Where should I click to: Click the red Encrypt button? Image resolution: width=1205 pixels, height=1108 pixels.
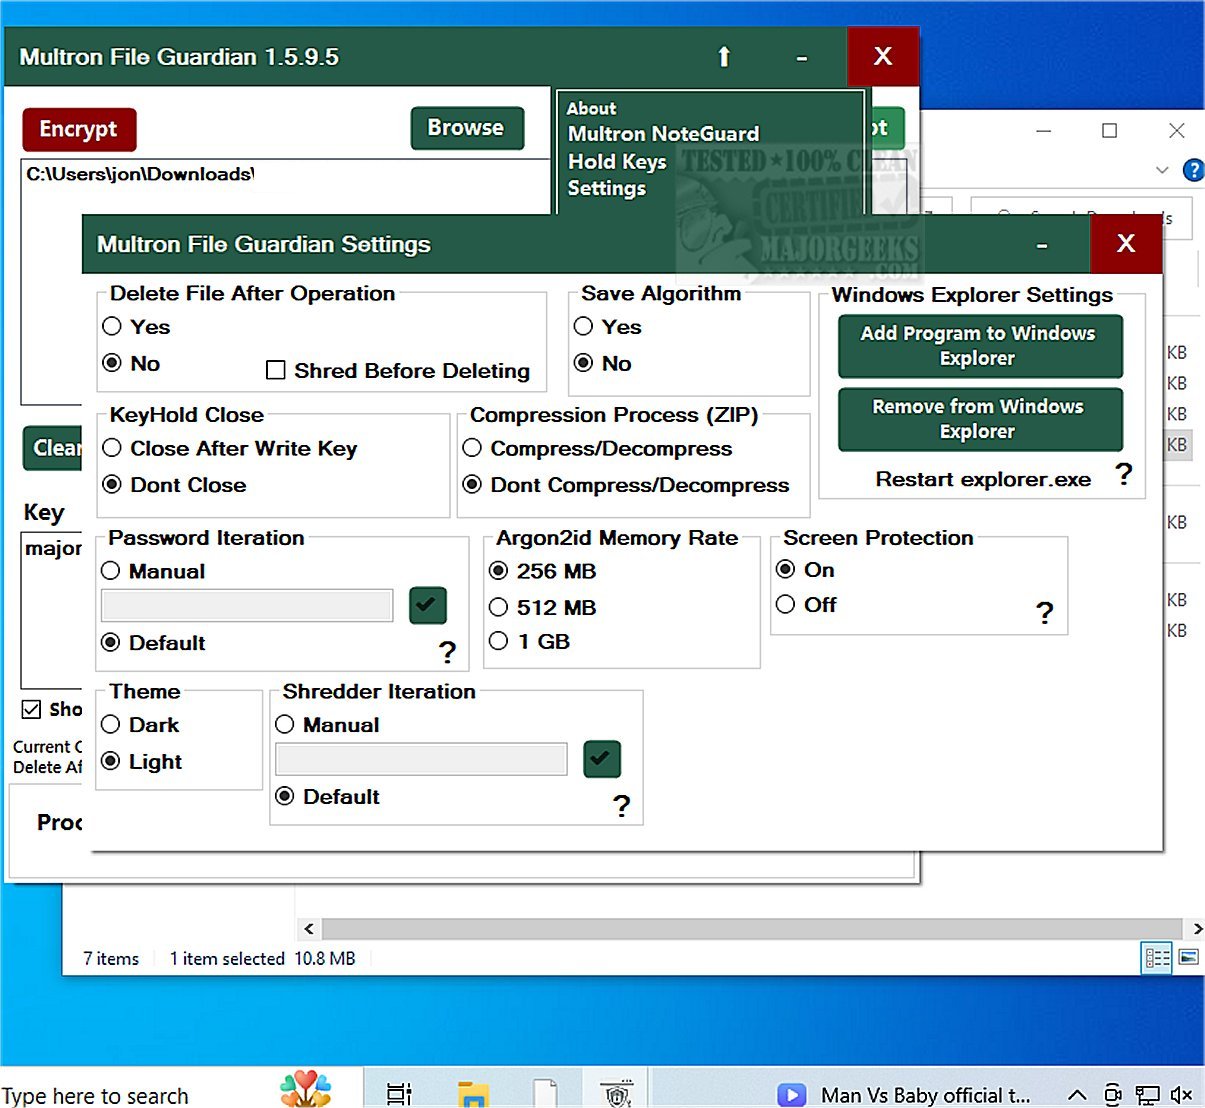point(79,129)
